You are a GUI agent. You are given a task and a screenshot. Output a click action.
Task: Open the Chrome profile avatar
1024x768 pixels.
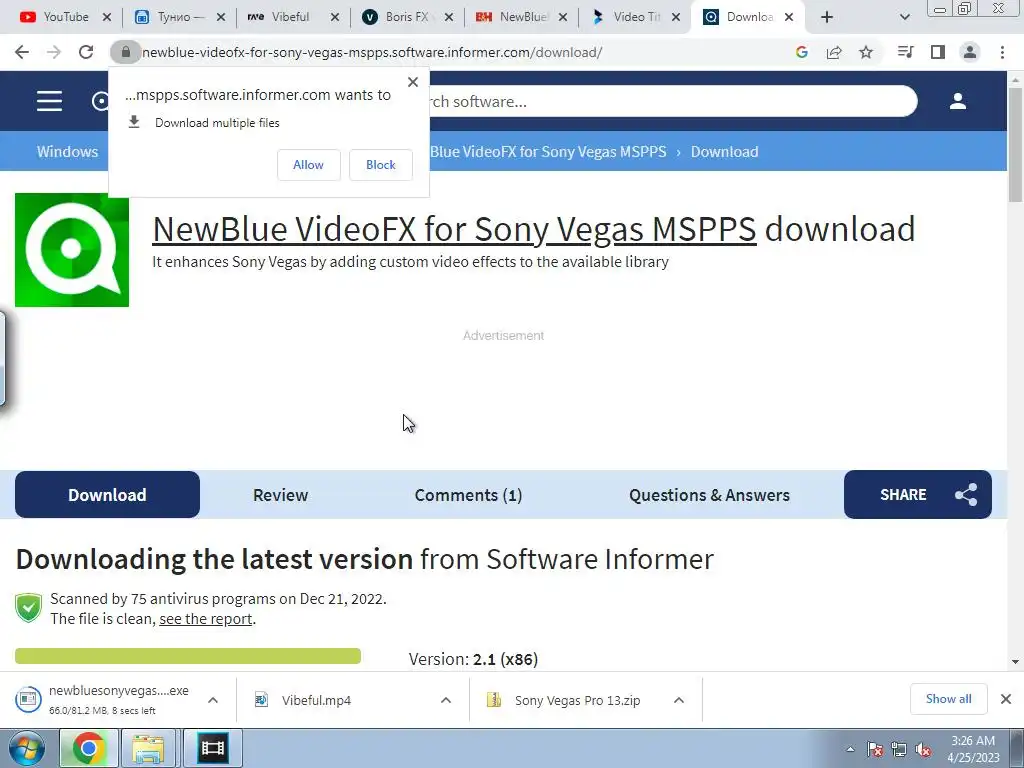970,52
